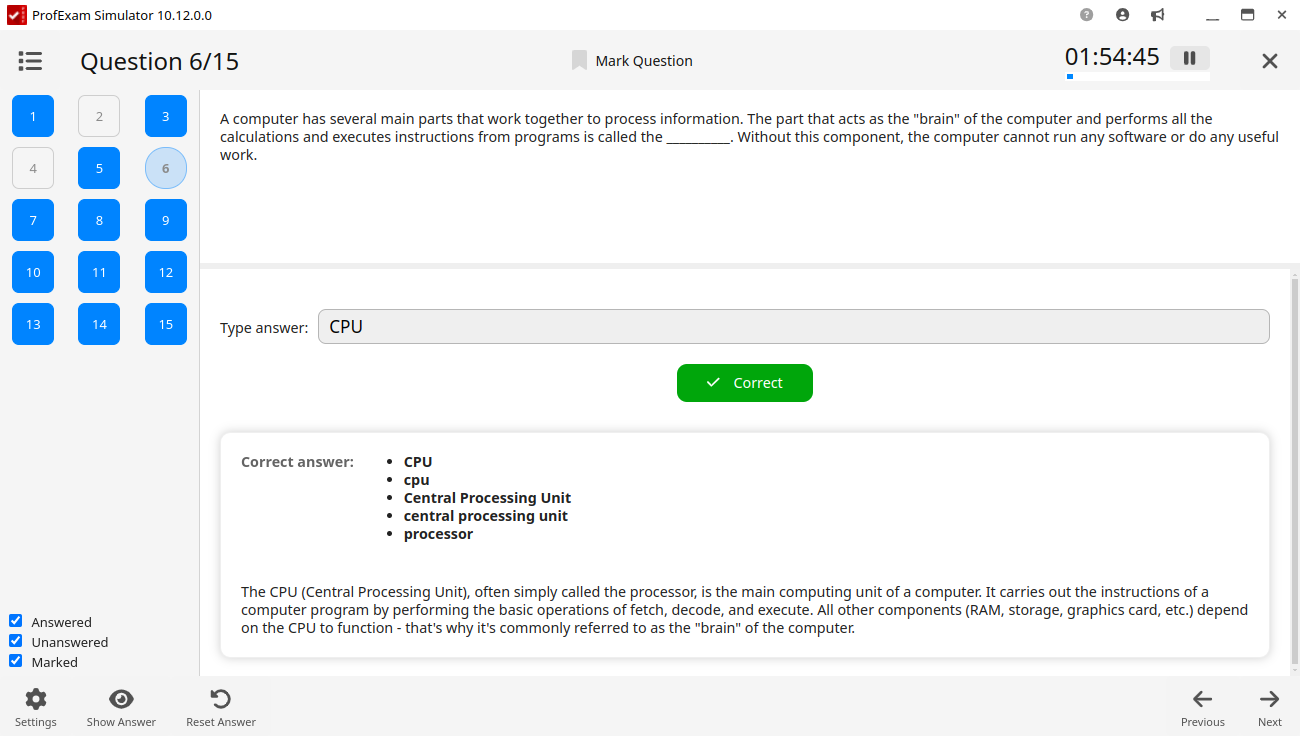Screen dimensions: 1300x736
Task: Jump to question 2
Action: [99, 116]
